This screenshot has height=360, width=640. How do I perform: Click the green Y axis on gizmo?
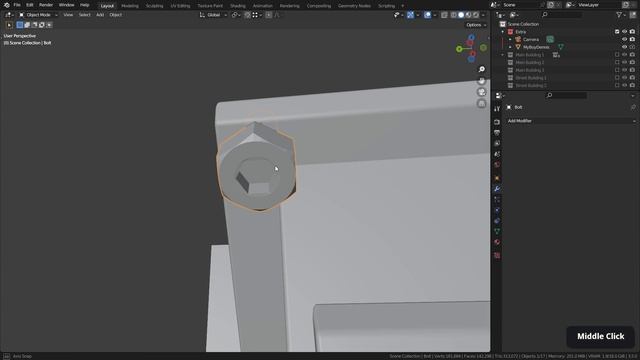click(x=459, y=49)
